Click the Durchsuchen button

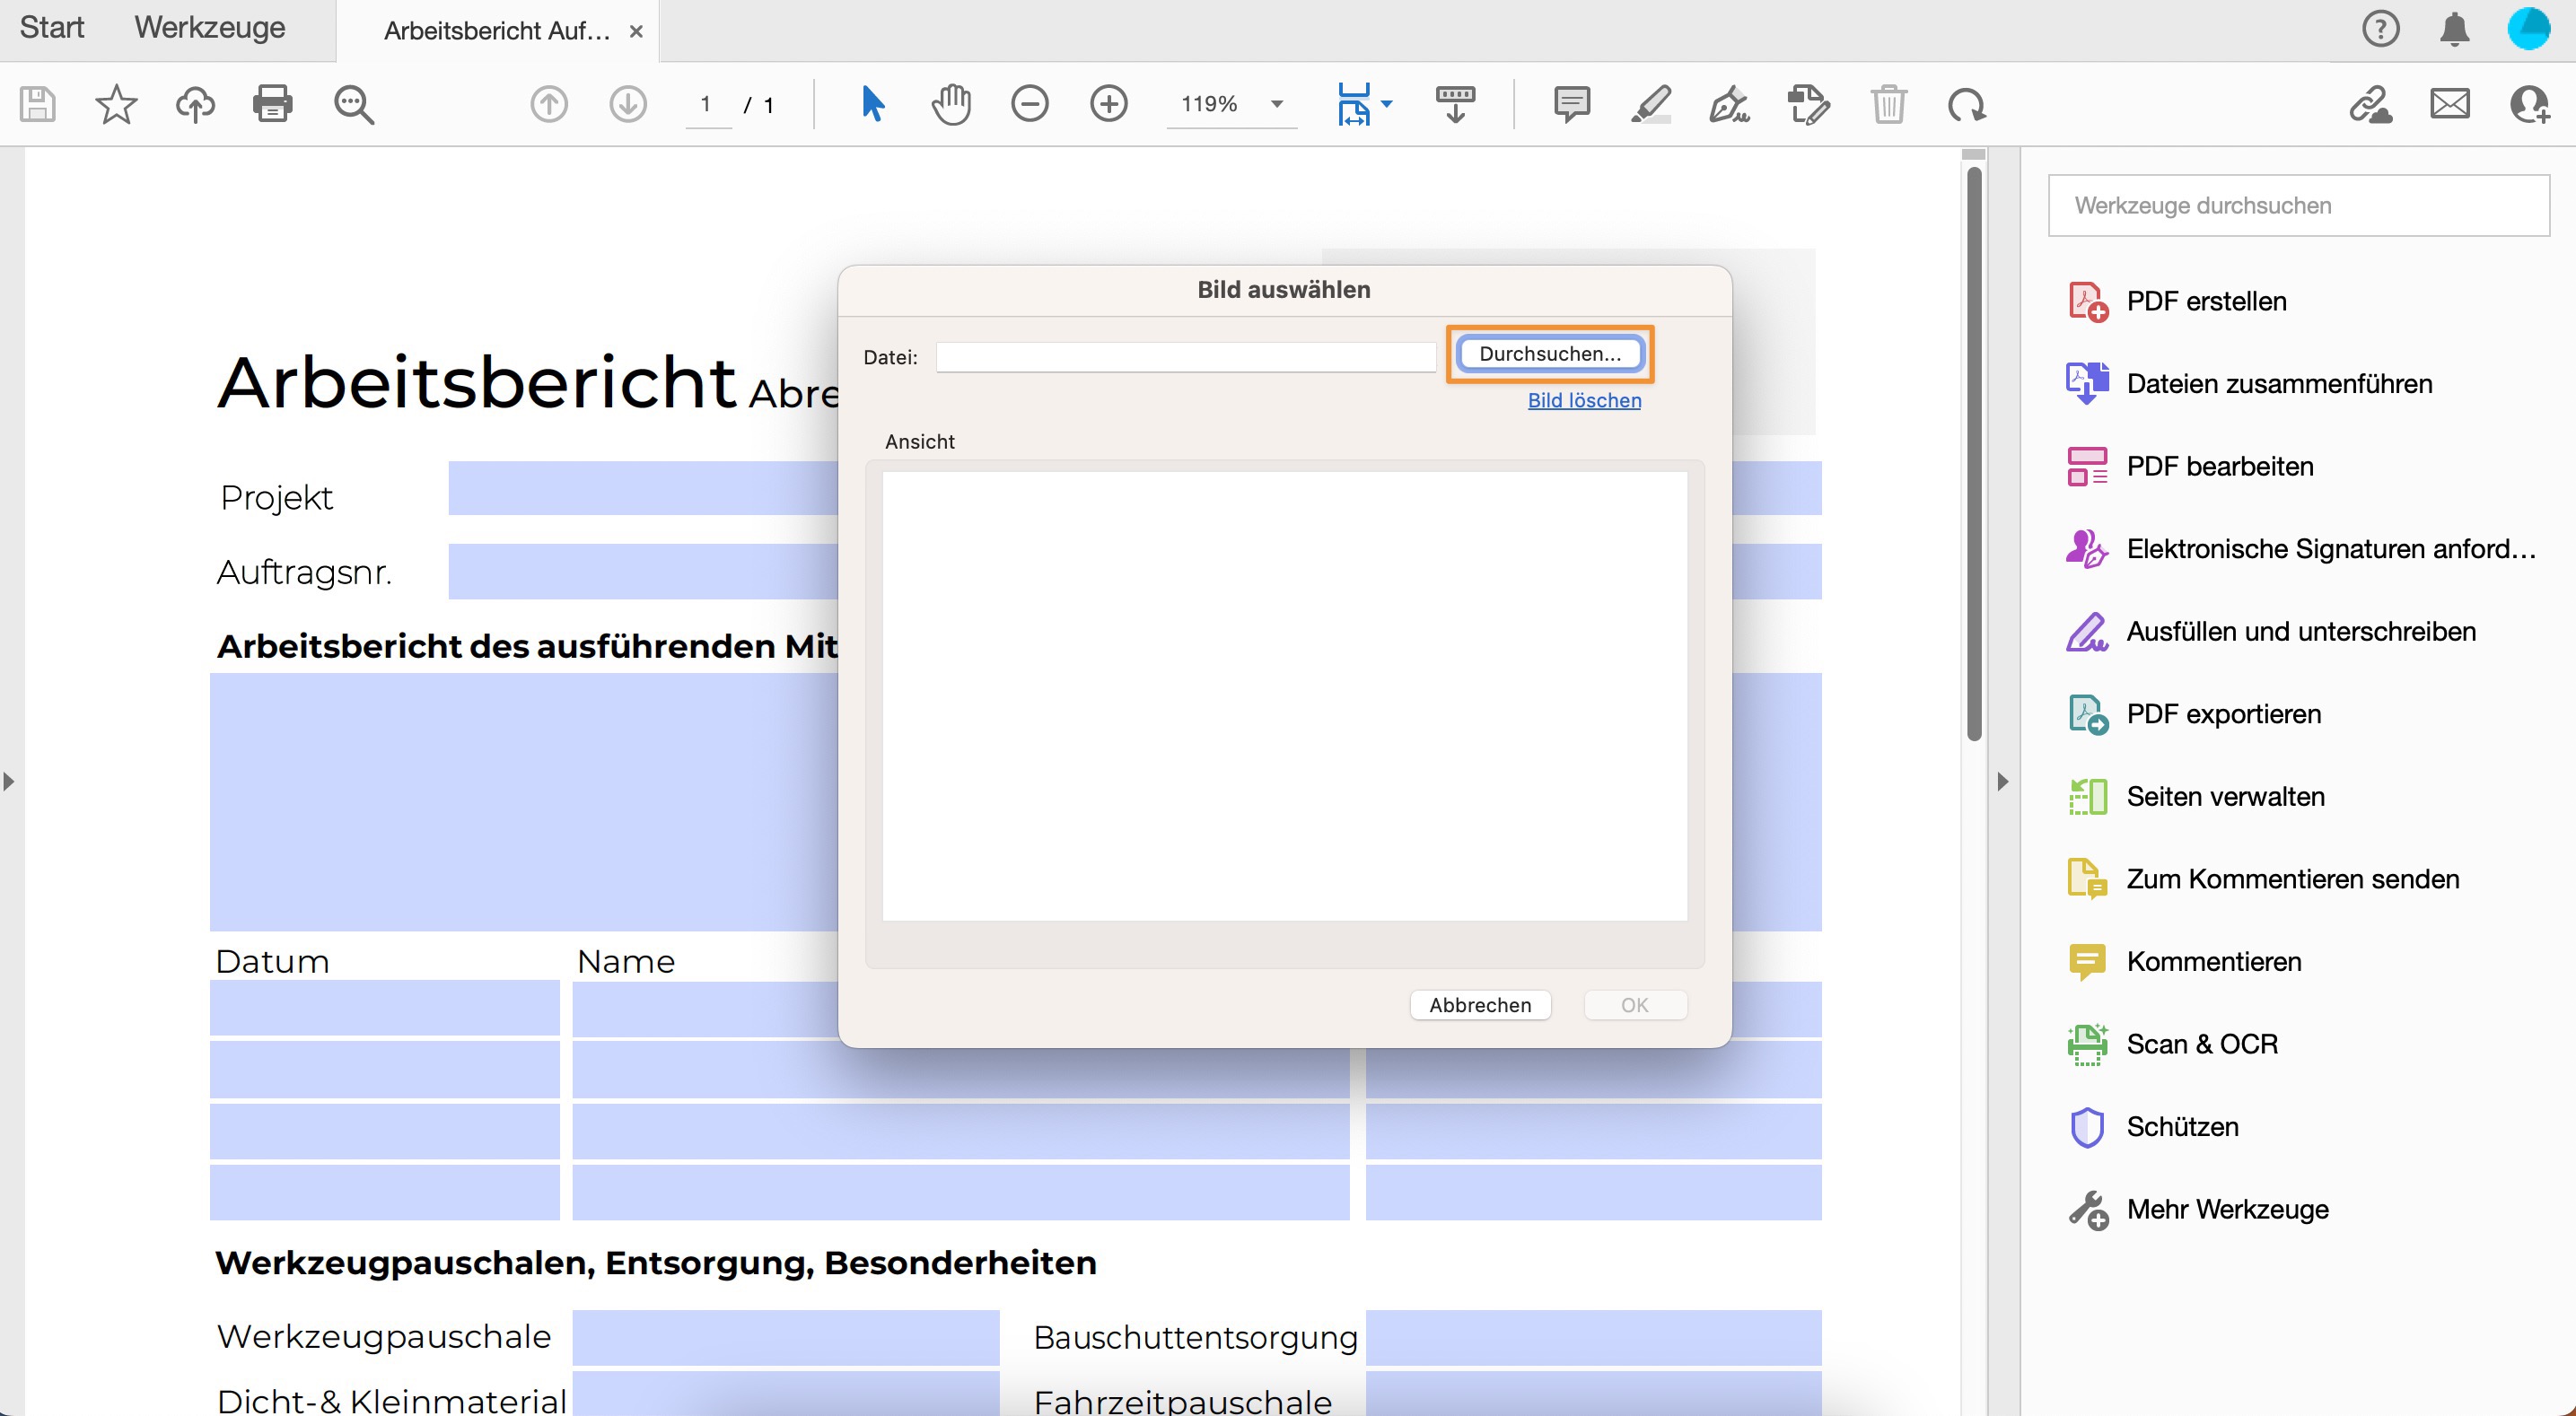(1549, 354)
